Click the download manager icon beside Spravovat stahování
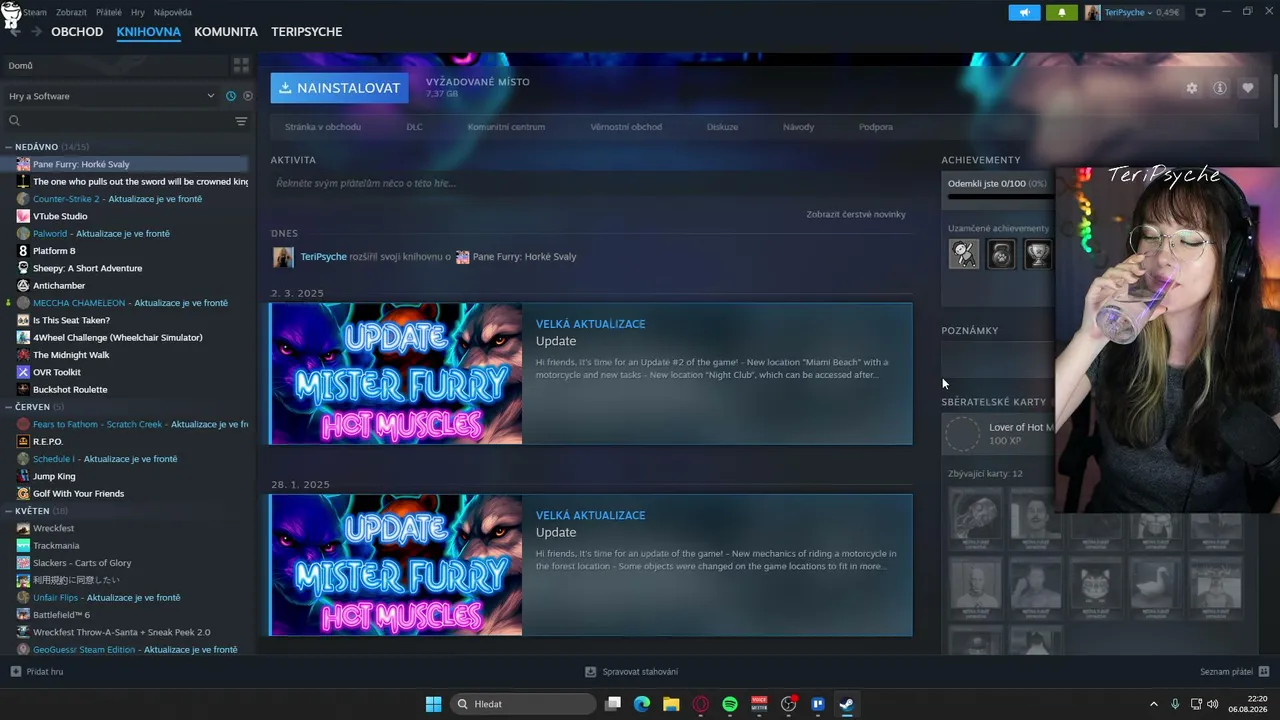This screenshot has height=720, width=1280. coord(590,672)
